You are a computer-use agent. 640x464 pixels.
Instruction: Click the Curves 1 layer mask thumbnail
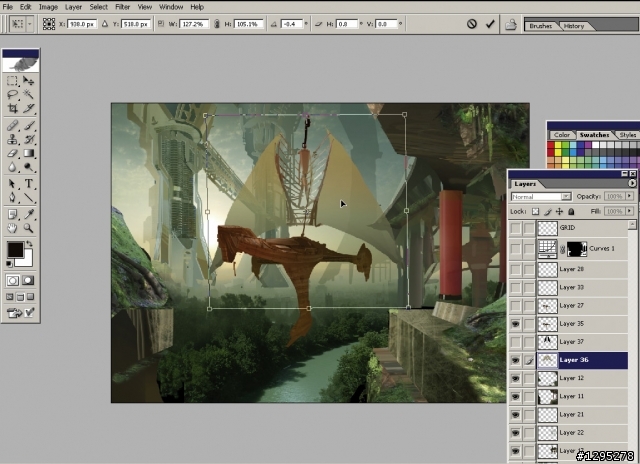pos(577,249)
